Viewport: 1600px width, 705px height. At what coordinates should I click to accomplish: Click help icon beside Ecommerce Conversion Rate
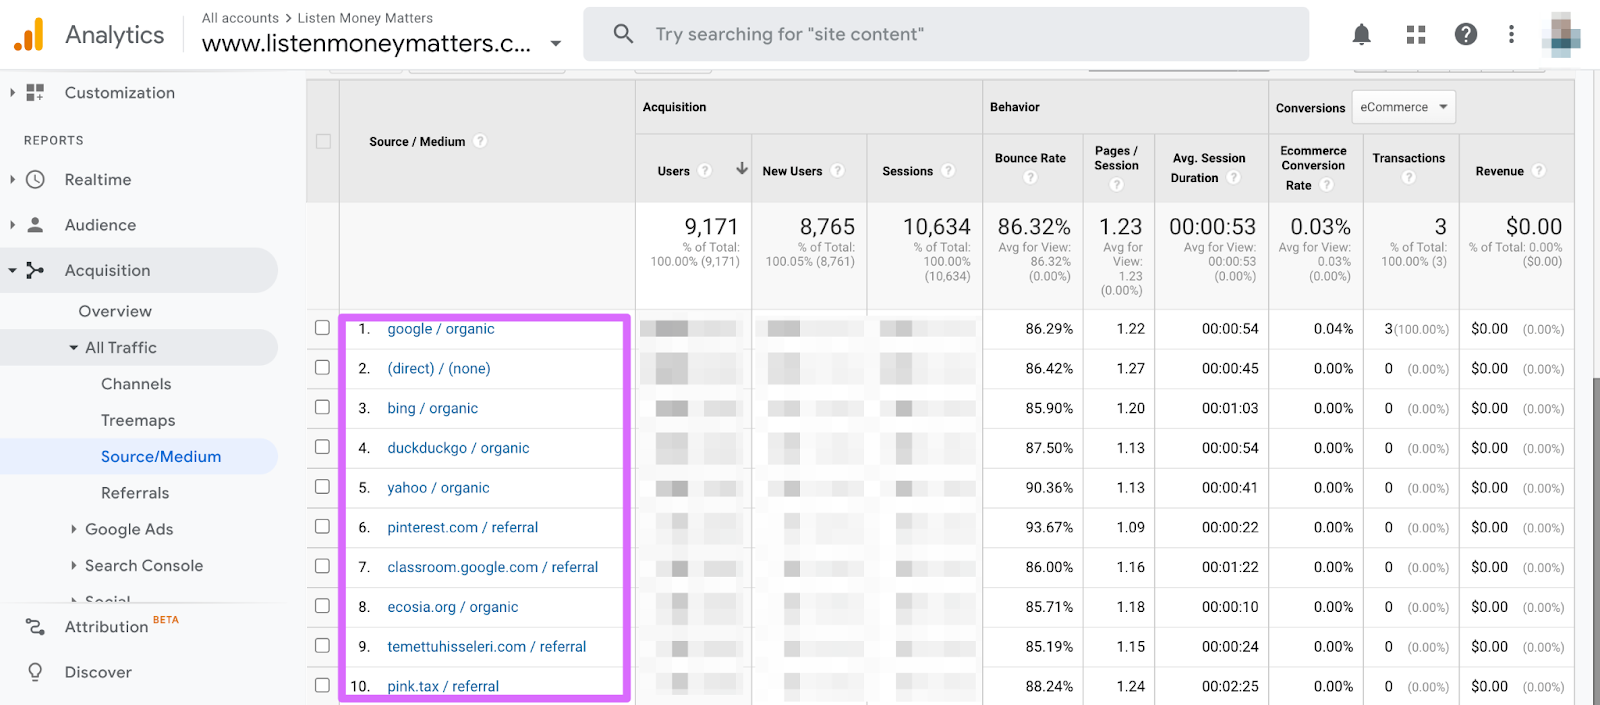pos(1327,185)
